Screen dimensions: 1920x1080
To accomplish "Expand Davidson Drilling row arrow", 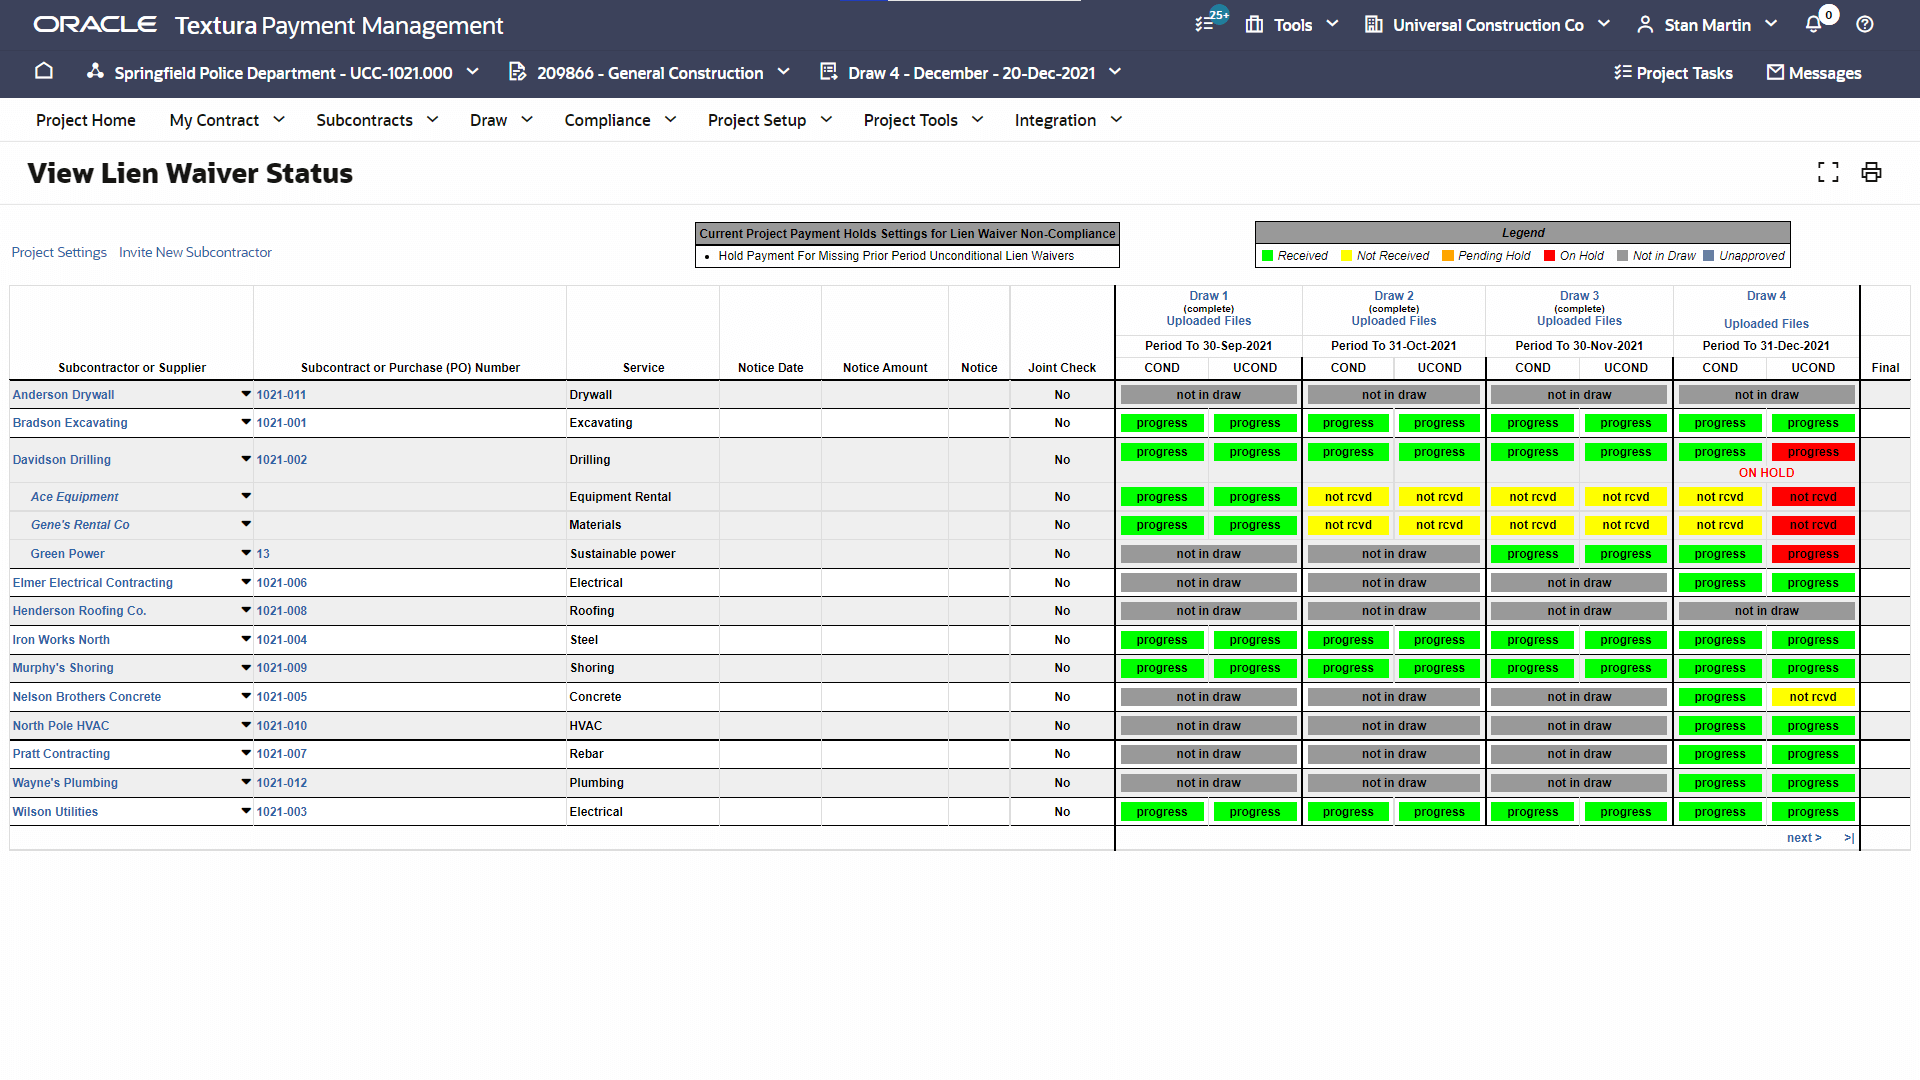I will click(x=246, y=459).
